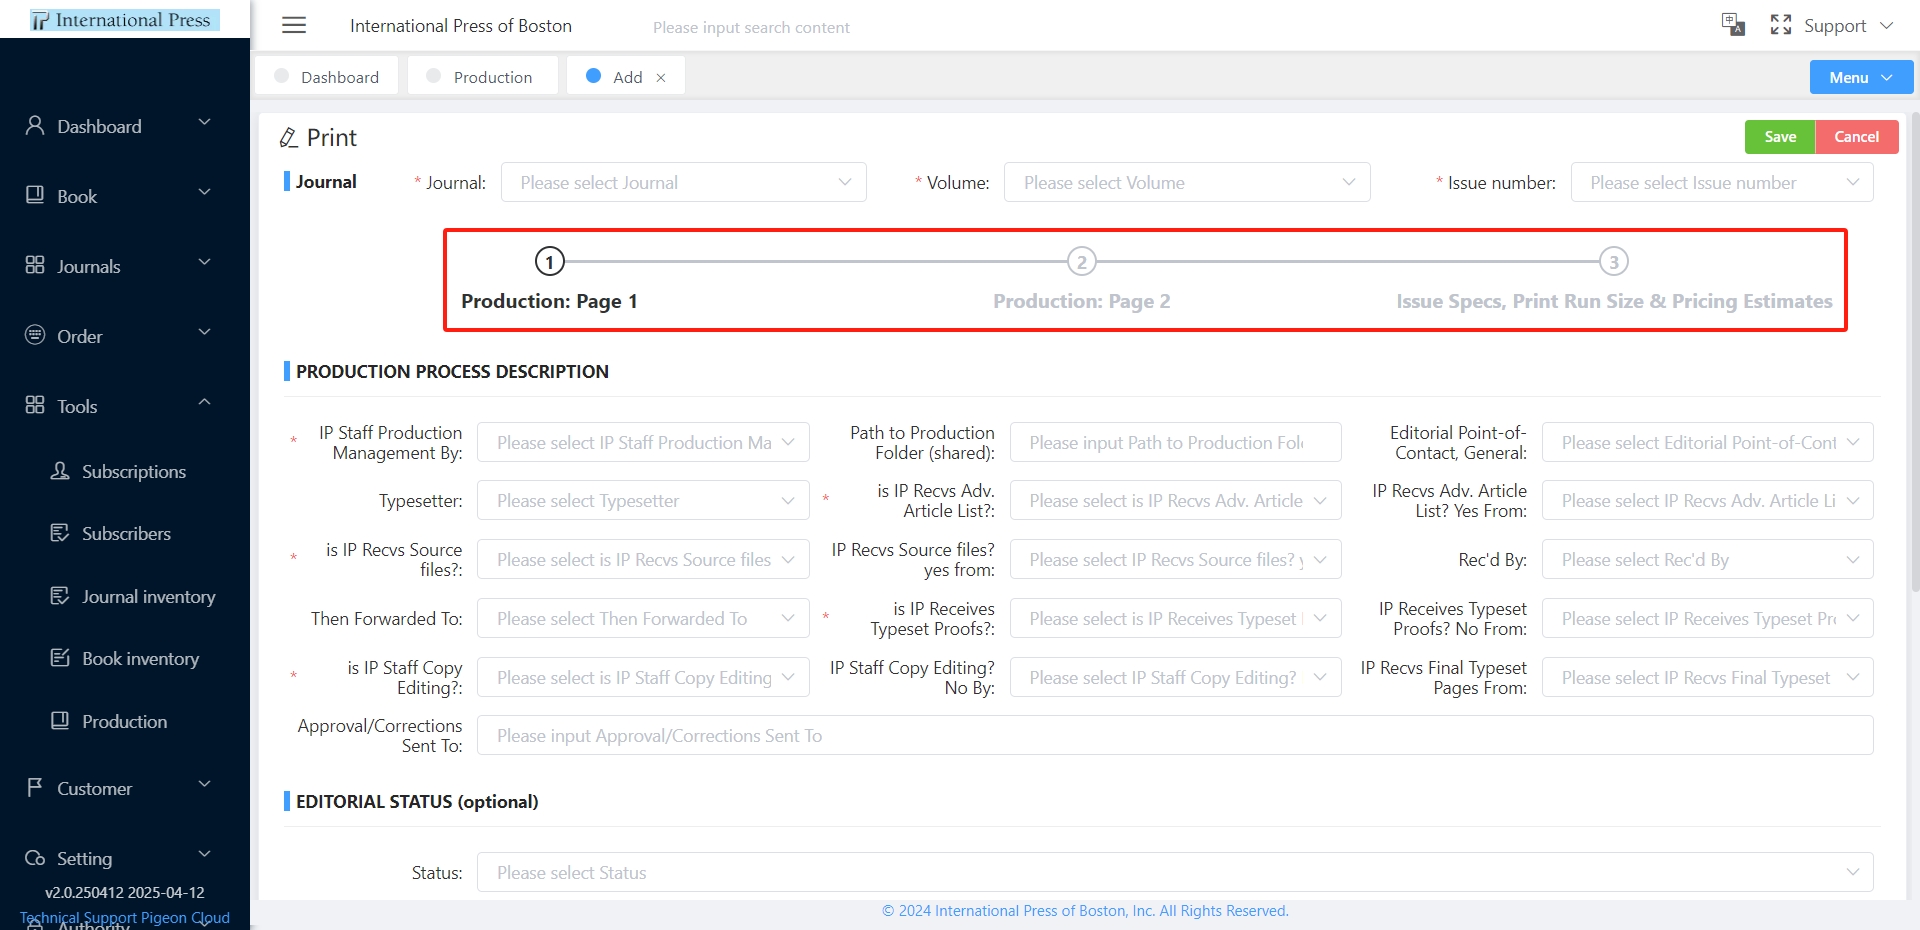Open IP Recvs Final Typeset Pages From dropdown

(1708, 677)
